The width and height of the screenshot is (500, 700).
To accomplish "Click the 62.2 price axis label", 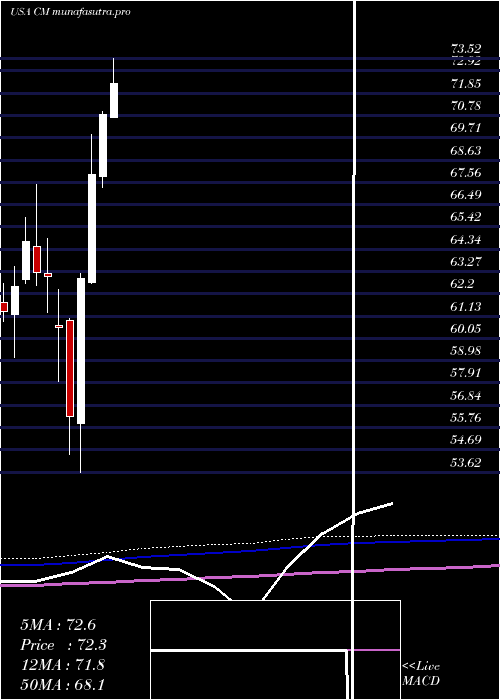I will [463, 284].
